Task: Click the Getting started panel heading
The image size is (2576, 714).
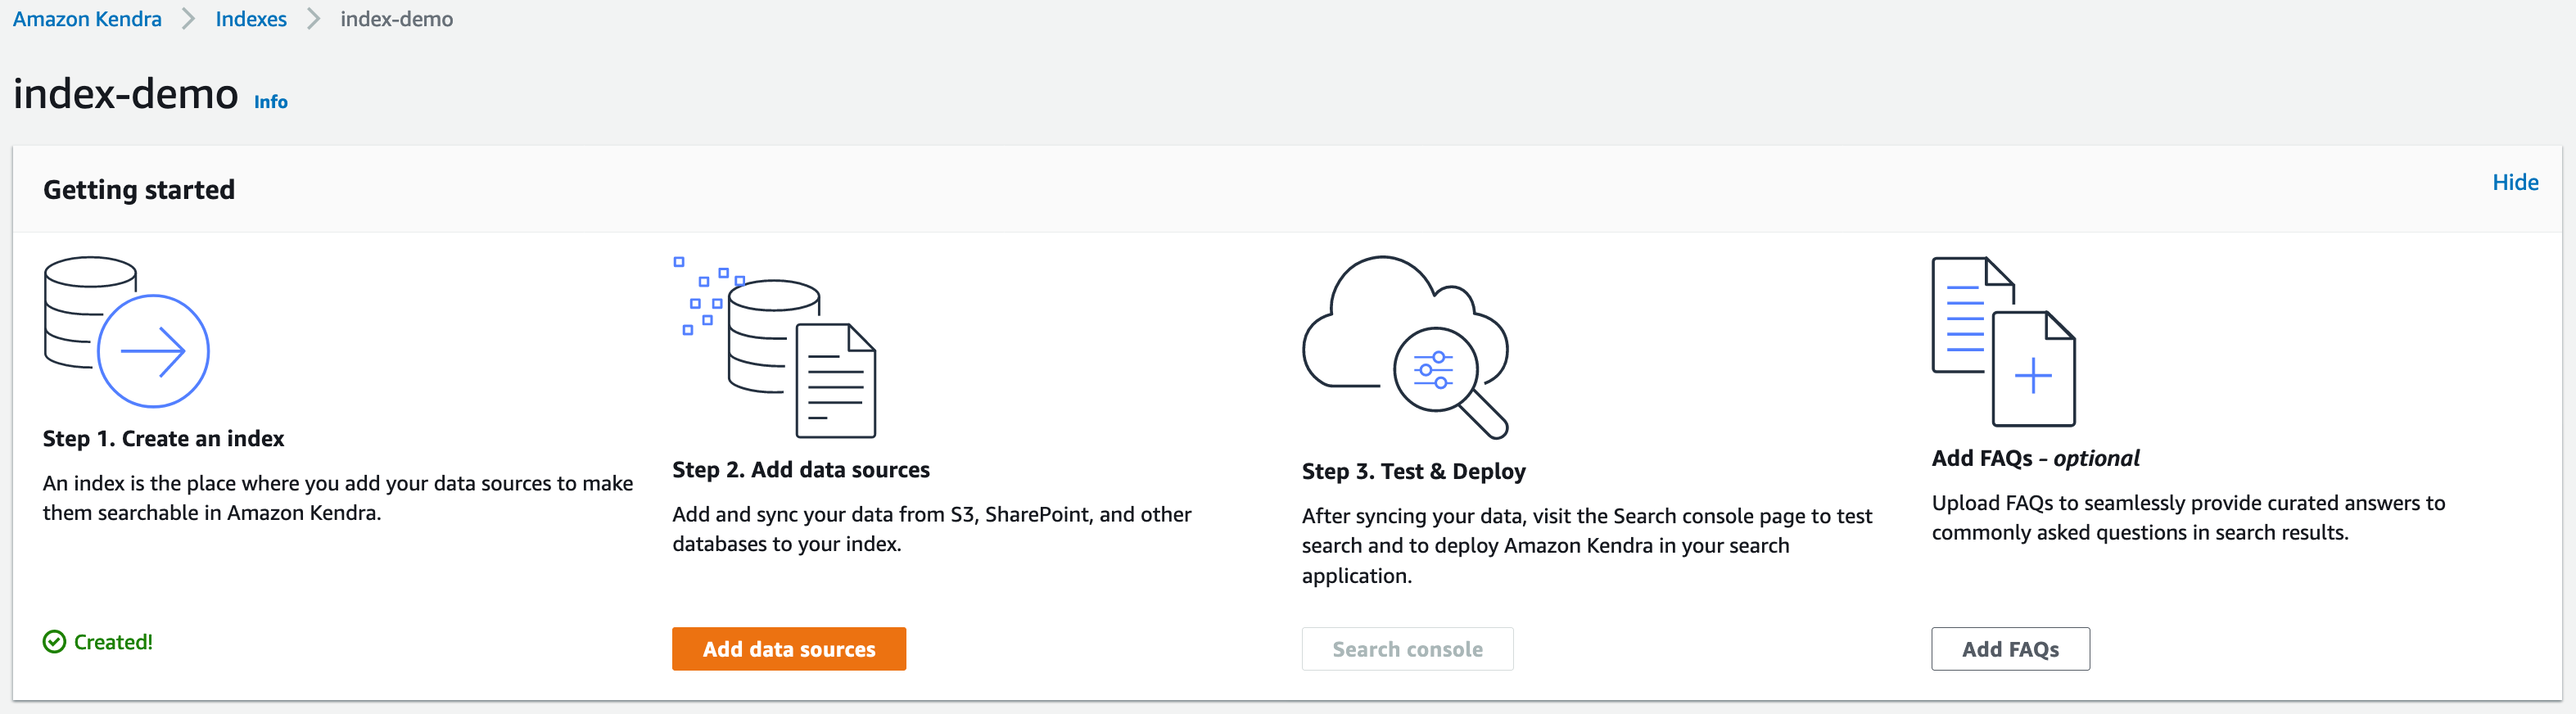Action: point(139,190)
